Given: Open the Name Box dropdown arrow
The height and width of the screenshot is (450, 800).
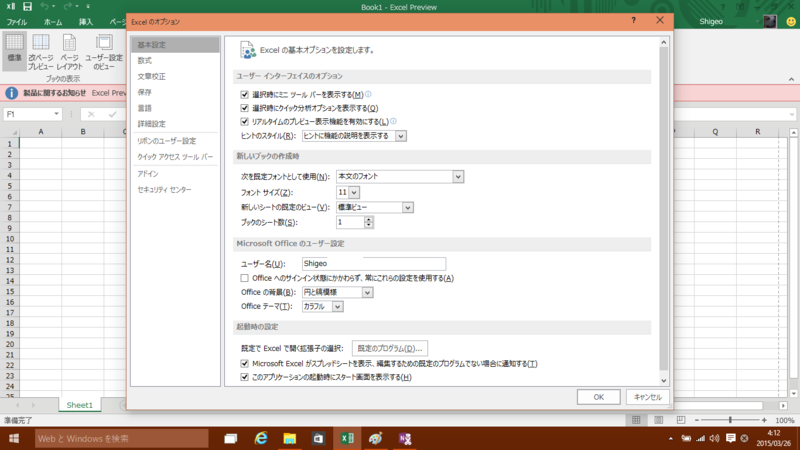Looking at the screenshot, I should [x=56, y=114].
